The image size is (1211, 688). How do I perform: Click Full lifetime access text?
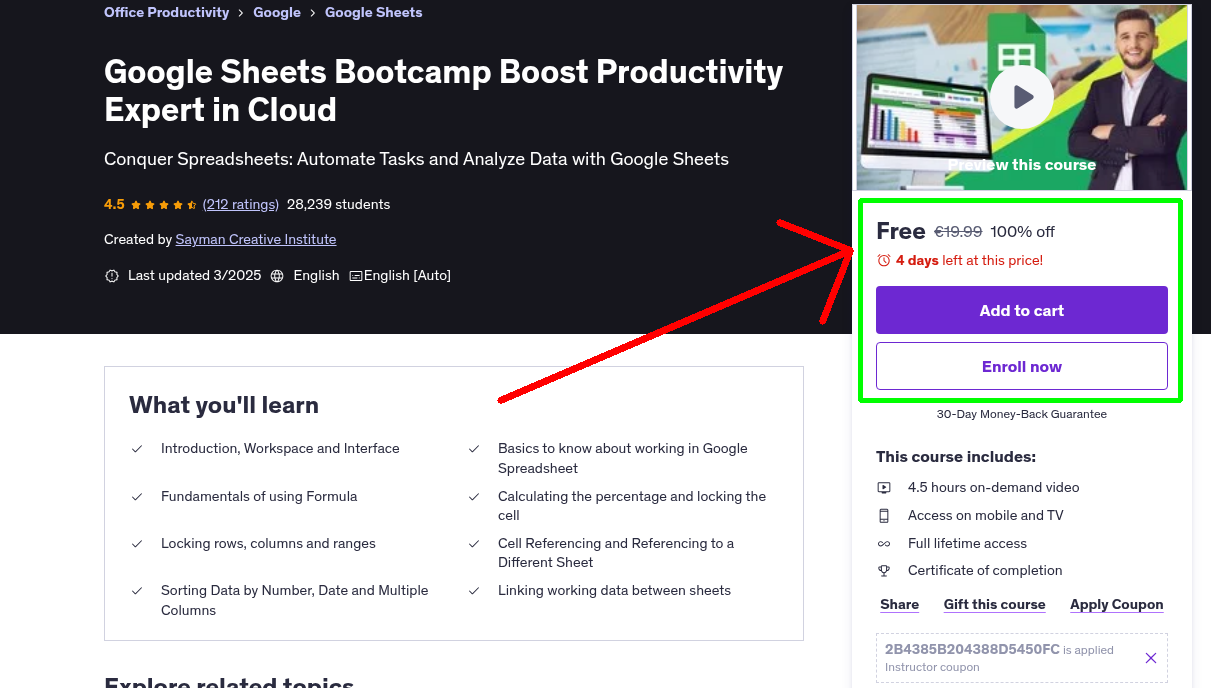pyautogui.click(x=967, y=543)
